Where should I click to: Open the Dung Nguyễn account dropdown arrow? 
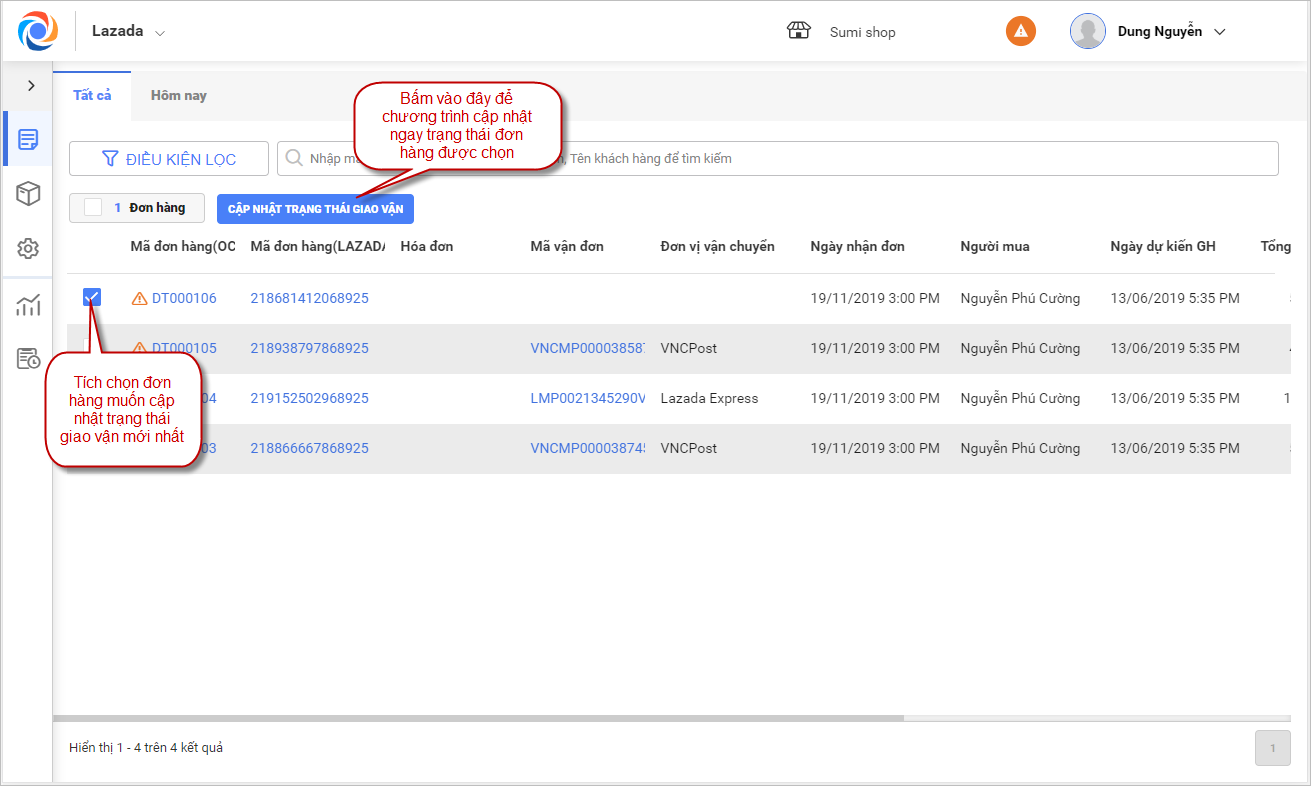click(1219, 32)
